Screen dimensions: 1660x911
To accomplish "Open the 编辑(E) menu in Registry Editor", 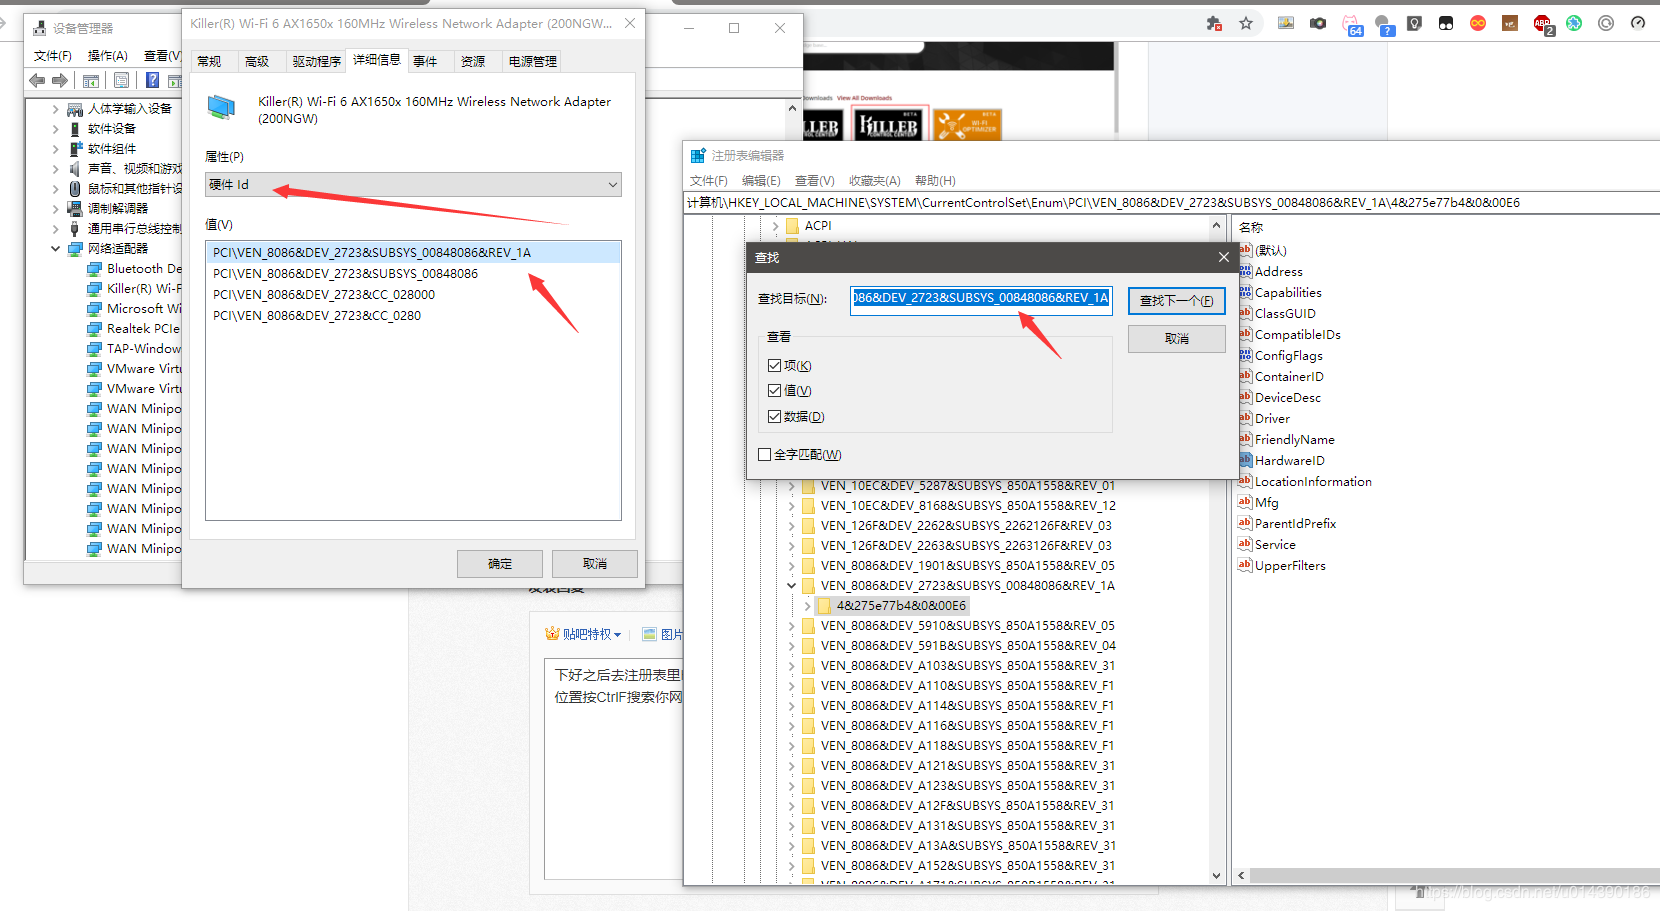I will [x=761, y=180].
